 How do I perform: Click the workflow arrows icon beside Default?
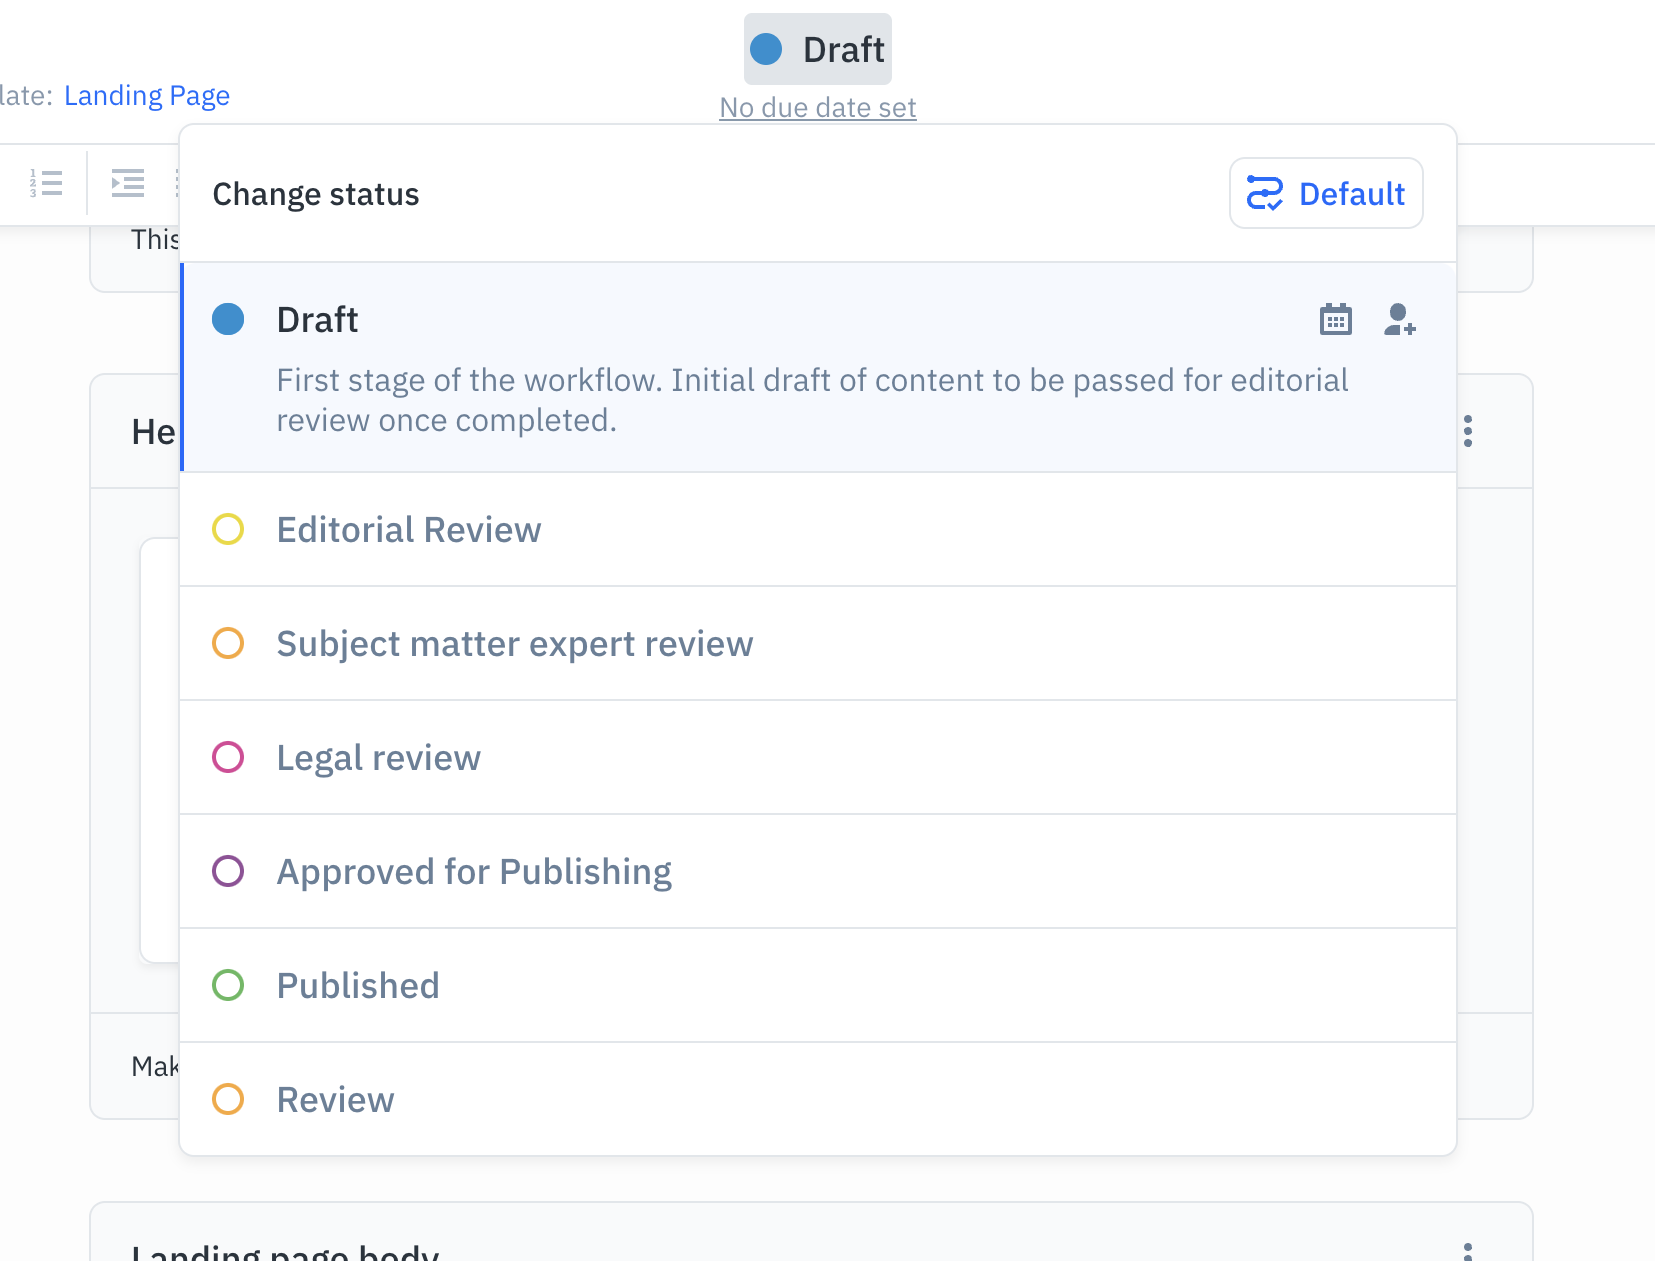(1267, 192)
